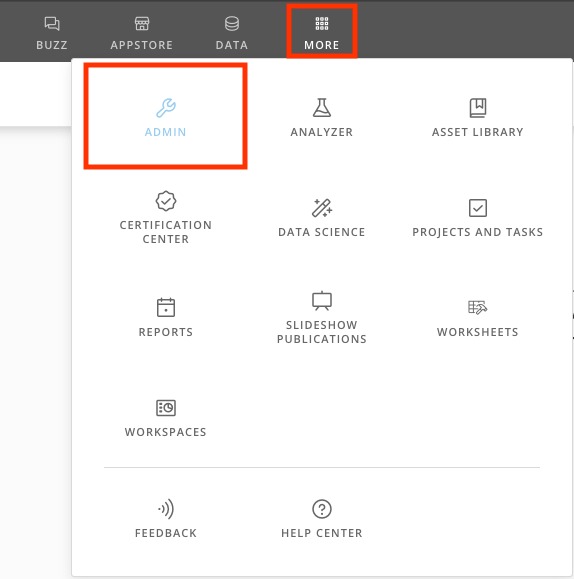Open the Data database icon

[x=232, y=24]
